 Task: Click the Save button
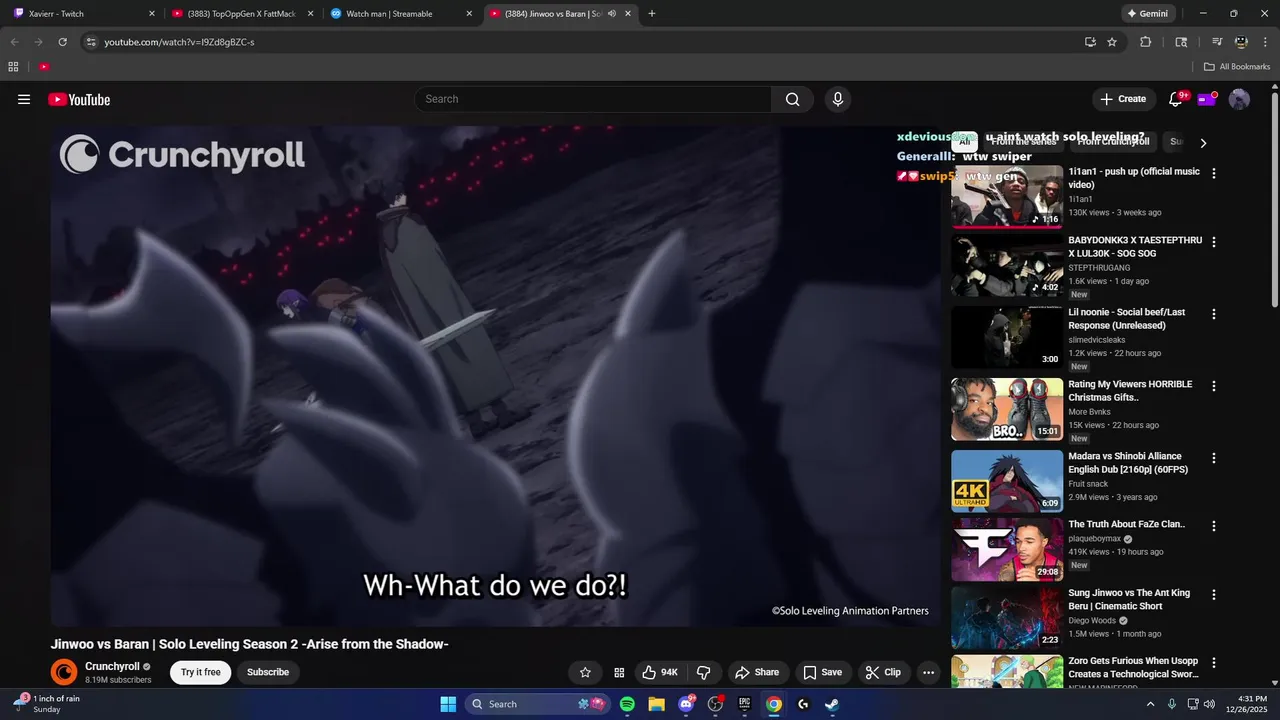[x=822, y=672]
